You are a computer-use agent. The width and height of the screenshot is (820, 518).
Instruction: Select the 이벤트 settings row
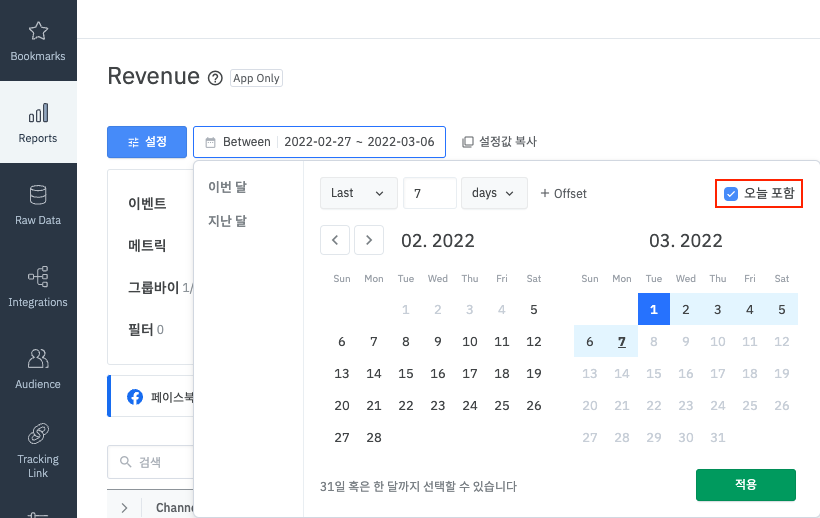(x=147, y=203)
